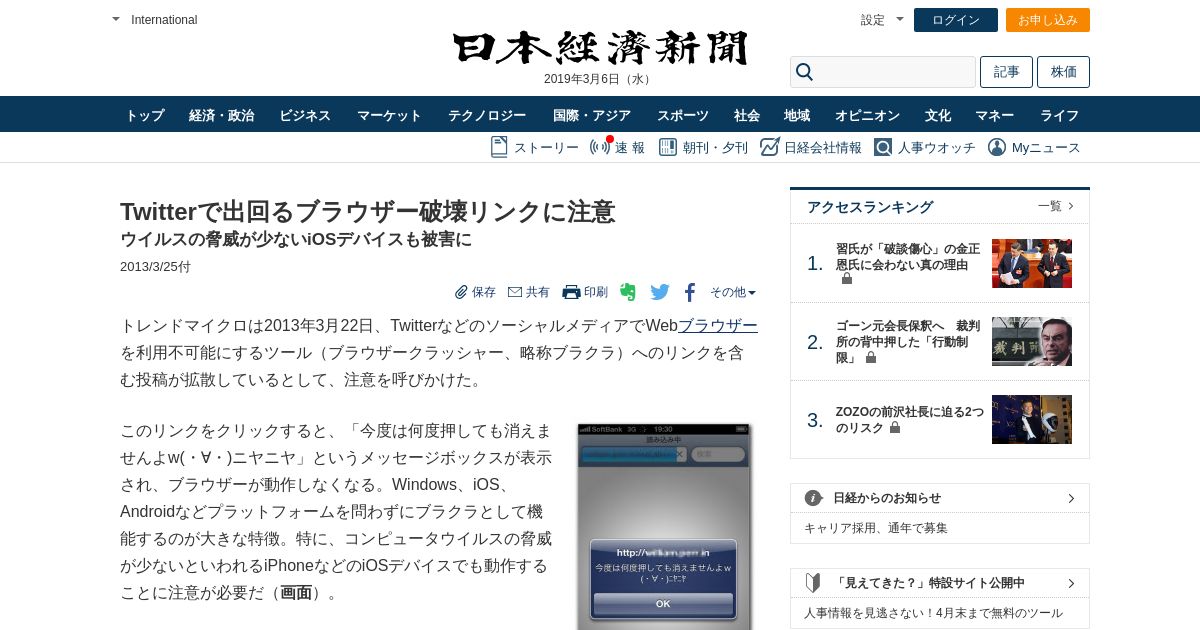This screenshot has width=1200, height=630.
Task: Open キャリア採用、通年で募集 notice
Action: [876, 528]
